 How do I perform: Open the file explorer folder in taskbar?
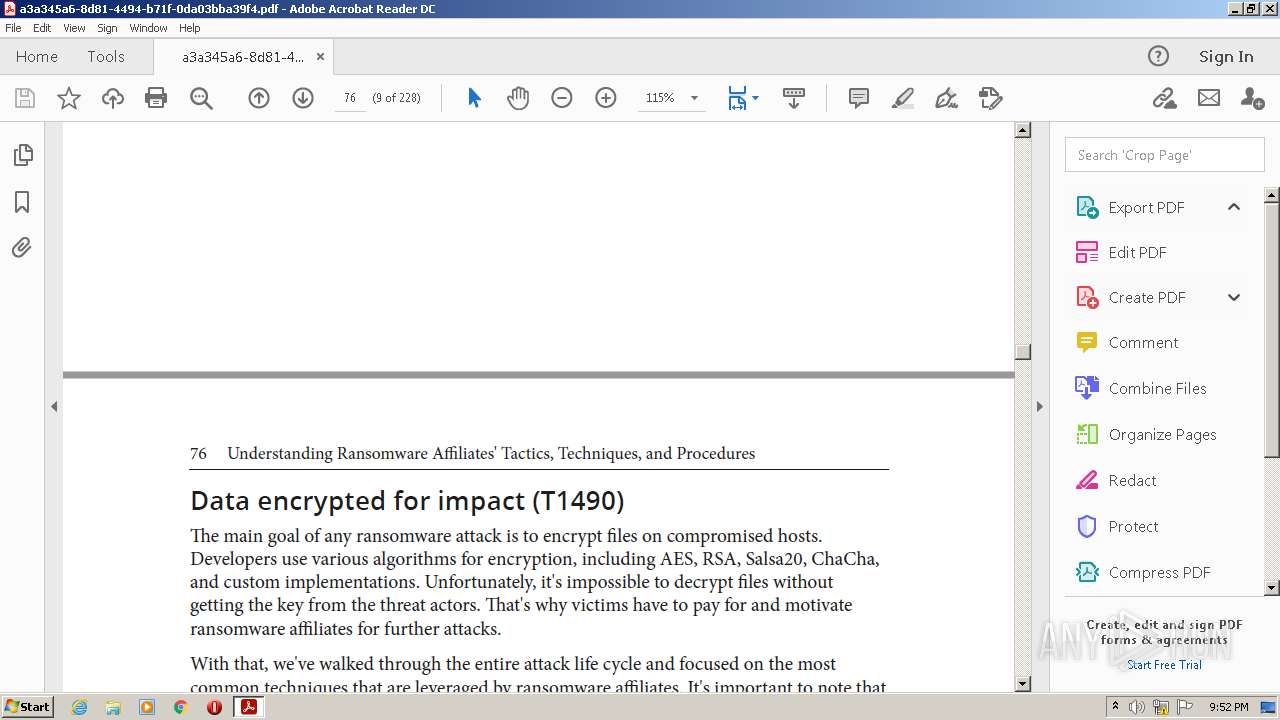(113, 707)
